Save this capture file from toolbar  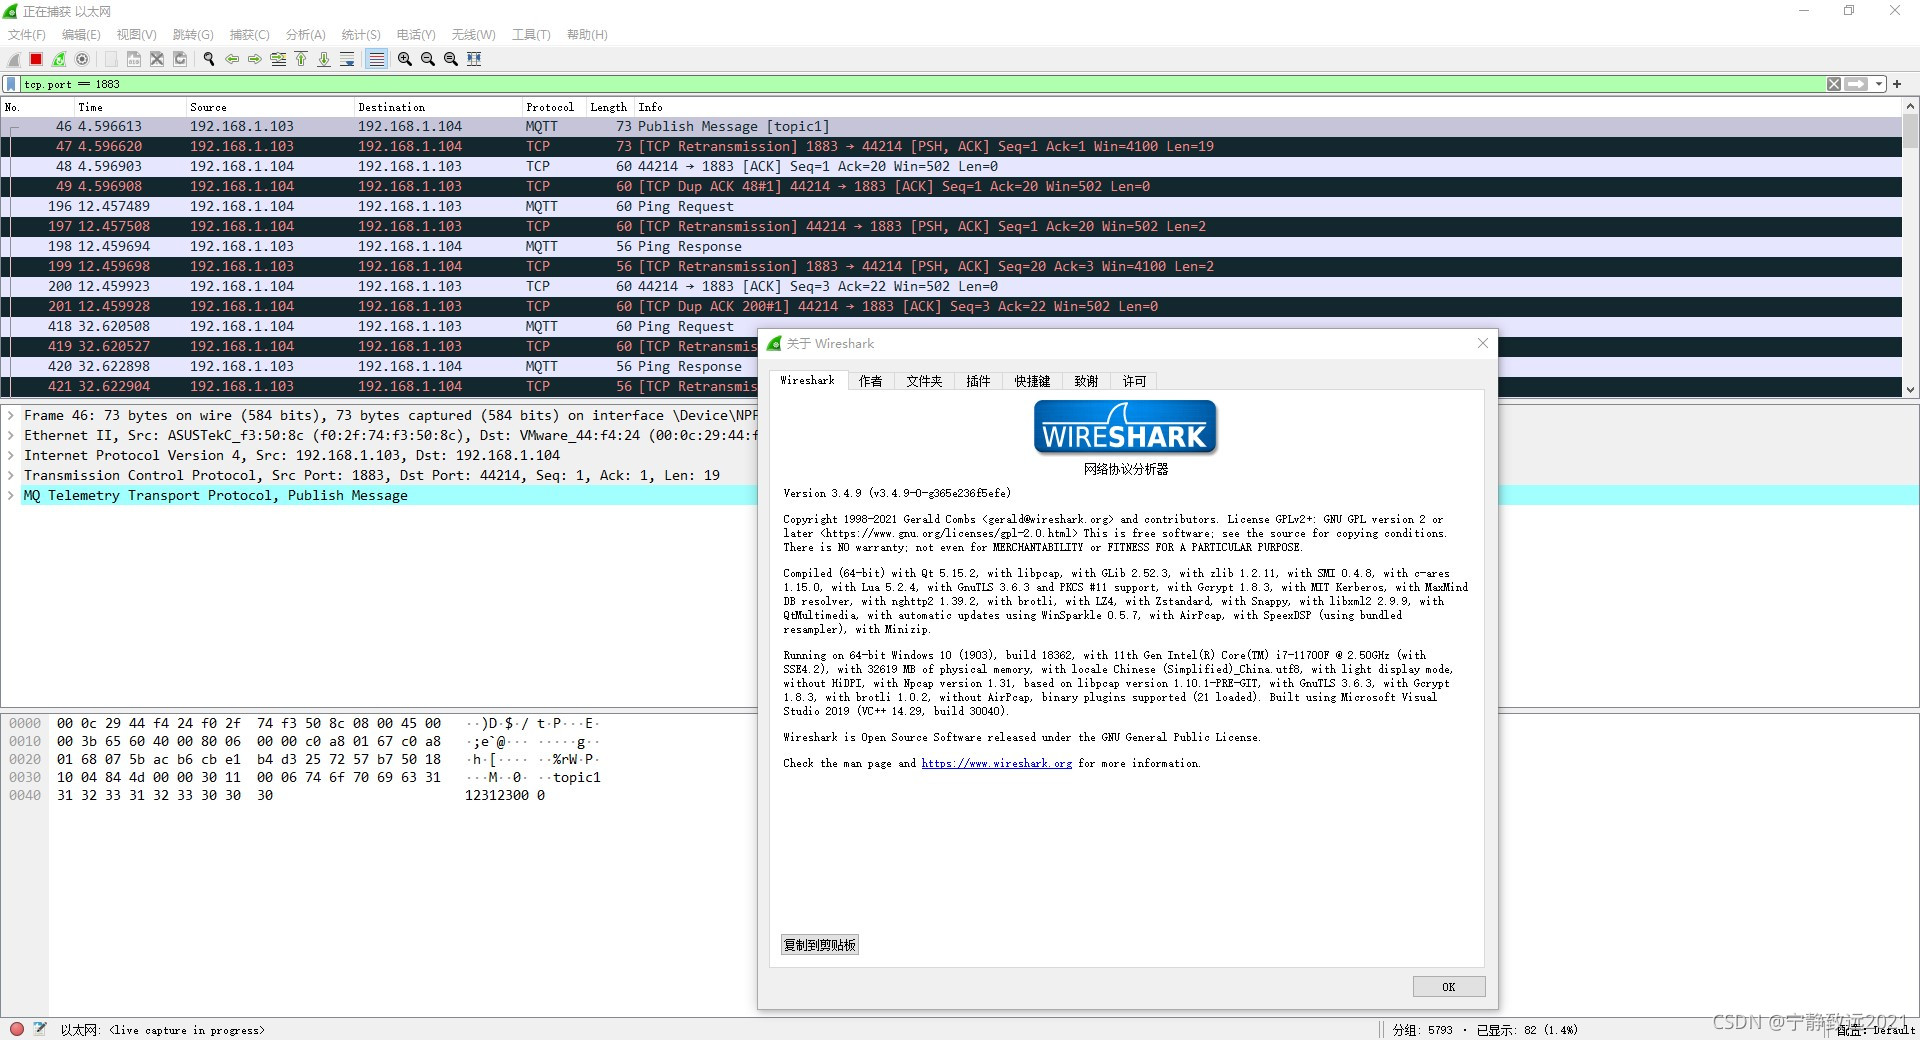134,59
